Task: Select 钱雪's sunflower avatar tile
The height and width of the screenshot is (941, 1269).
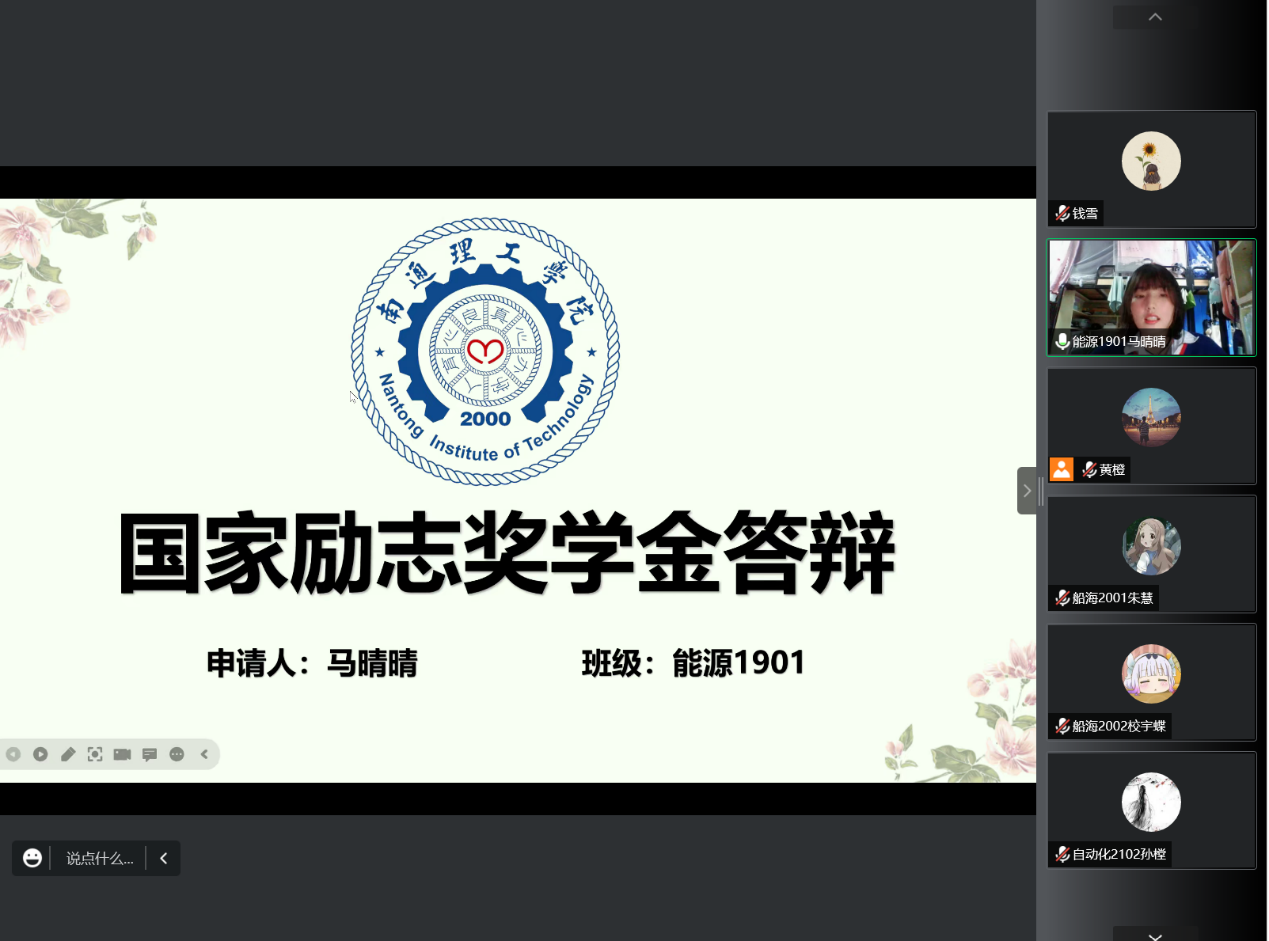Action: (x=1151, y=161)
